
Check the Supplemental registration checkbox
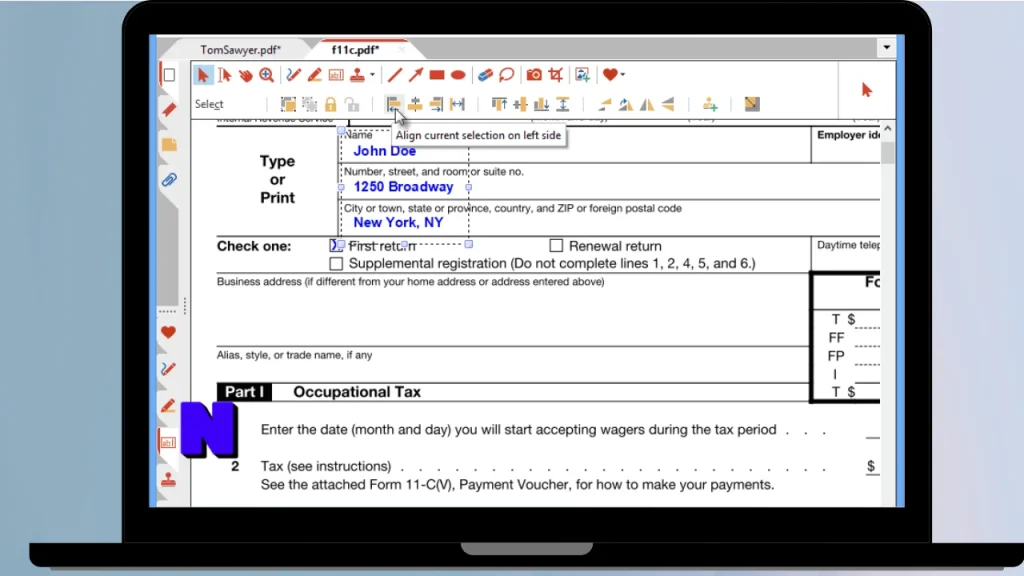[336, 263]
